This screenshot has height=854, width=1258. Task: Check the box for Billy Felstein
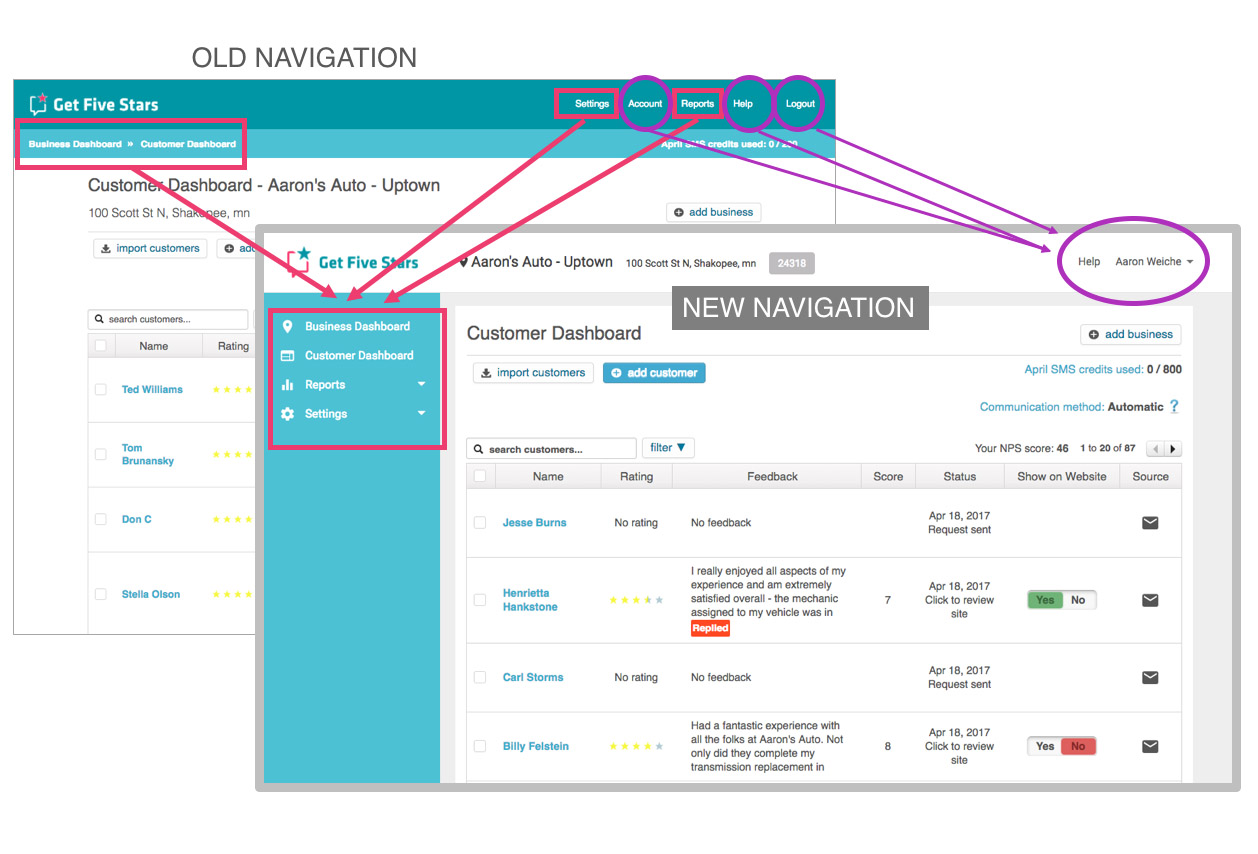click(x=480, y=746)
